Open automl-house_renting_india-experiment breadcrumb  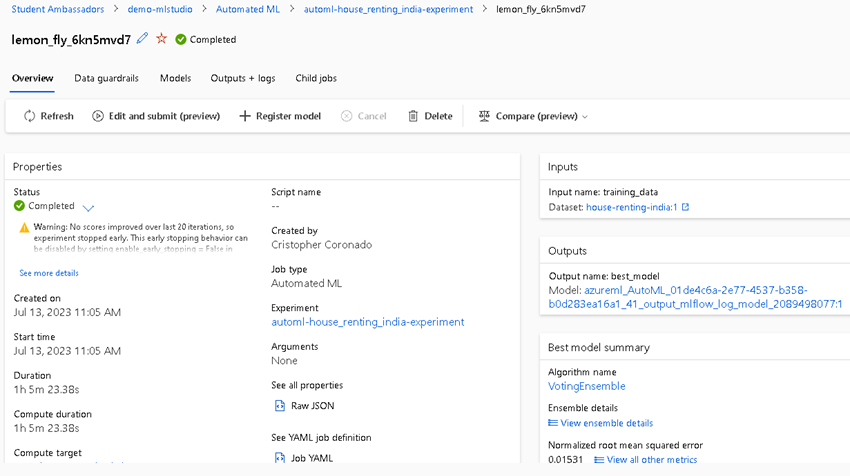[x=388, y=9]
